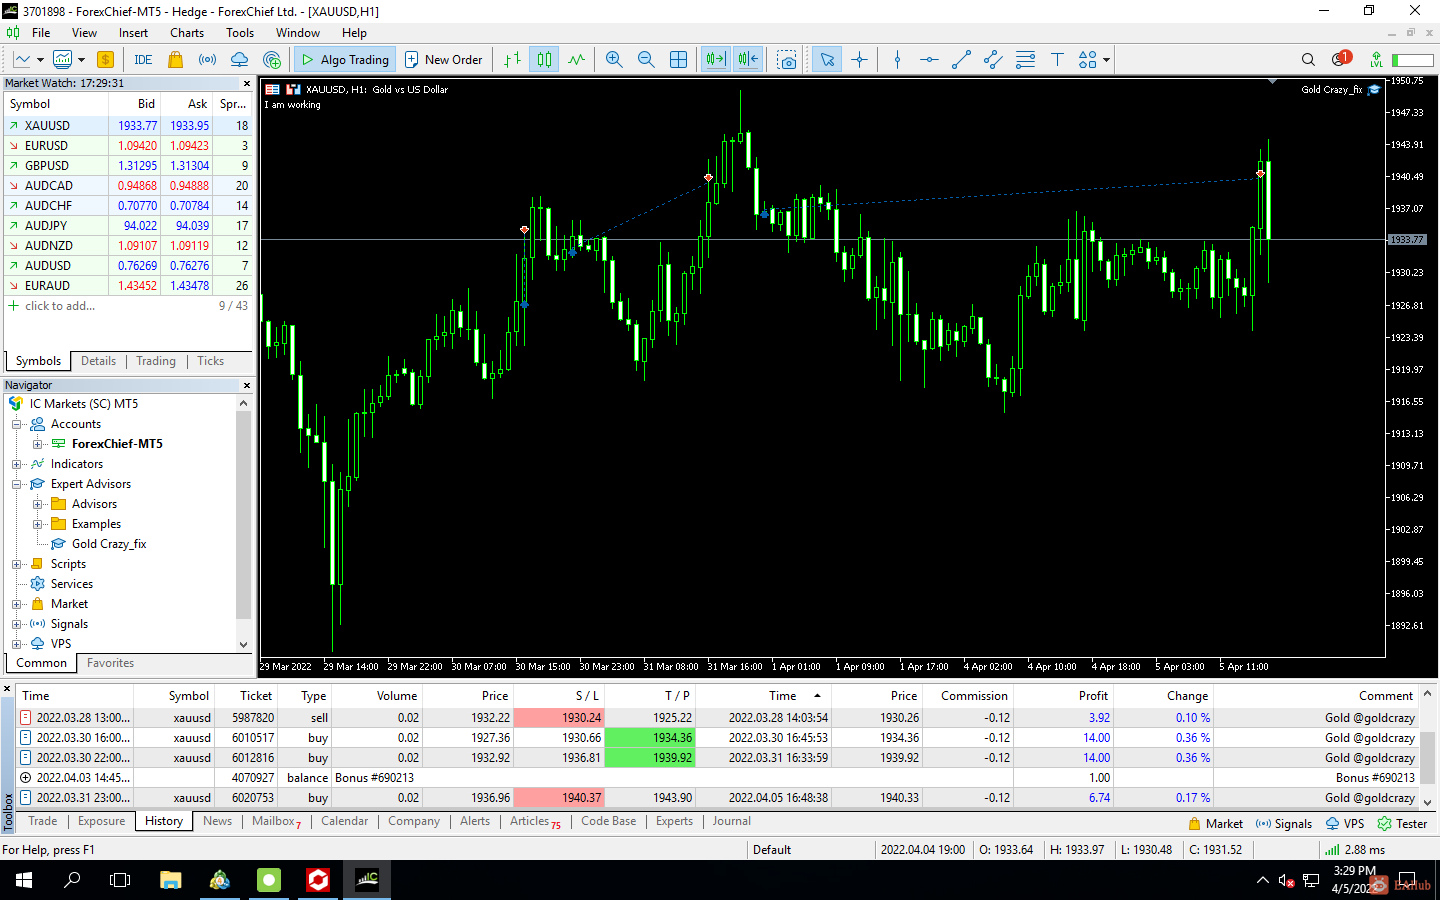Open Windows Start menu
Screen dimensions: 1440x900
(x=24, y=880)
